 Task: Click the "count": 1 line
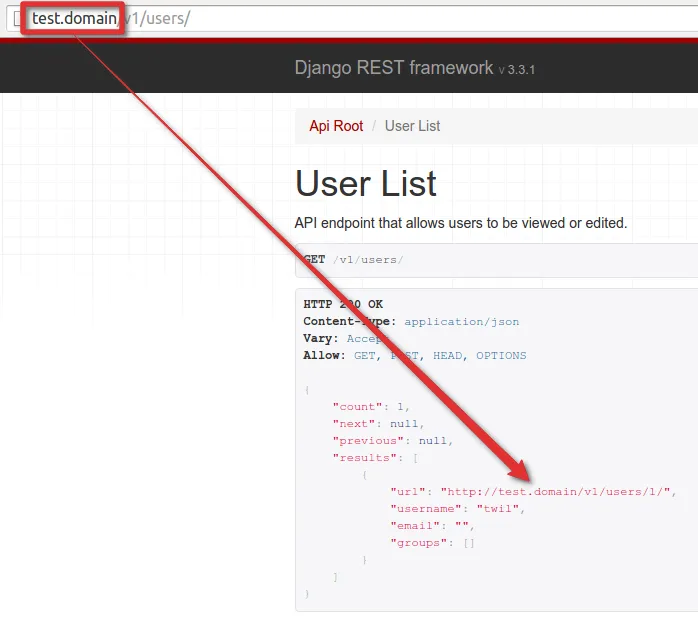(x=371, y=407)
